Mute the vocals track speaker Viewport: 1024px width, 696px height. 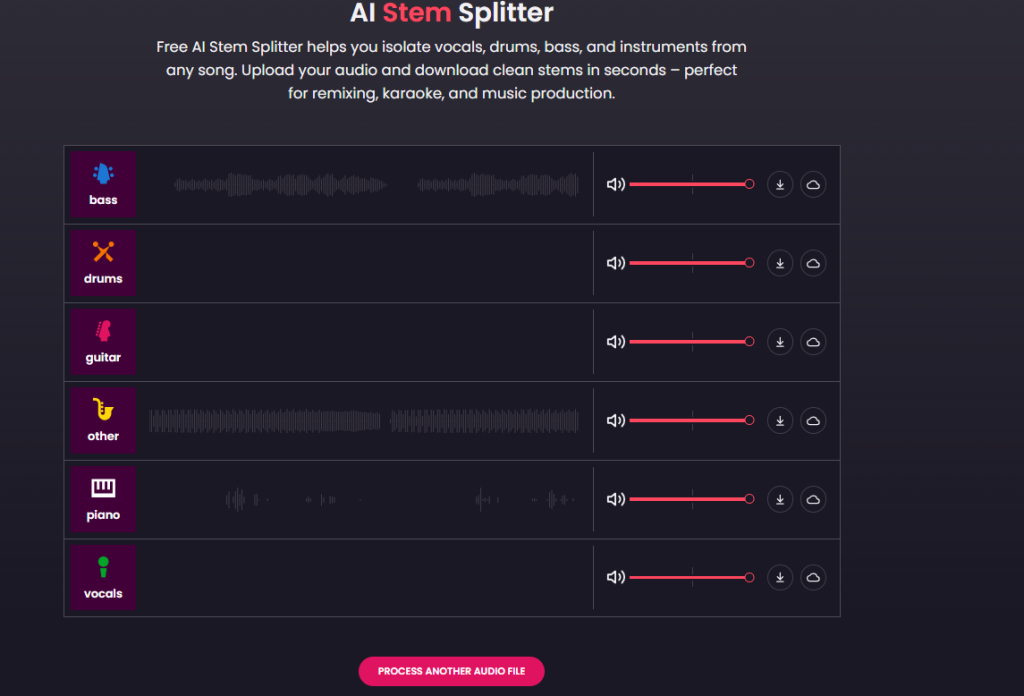(616, 577)
